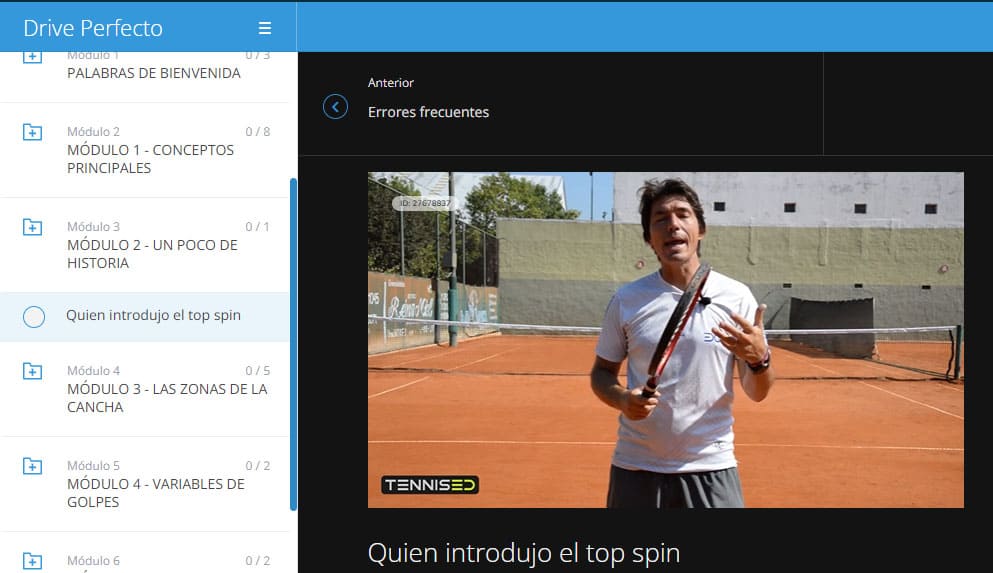Viewport: 993px width, 573px height.
Task: Expand the Módulo 5 folder plus icon
Action: coord(32,466)
